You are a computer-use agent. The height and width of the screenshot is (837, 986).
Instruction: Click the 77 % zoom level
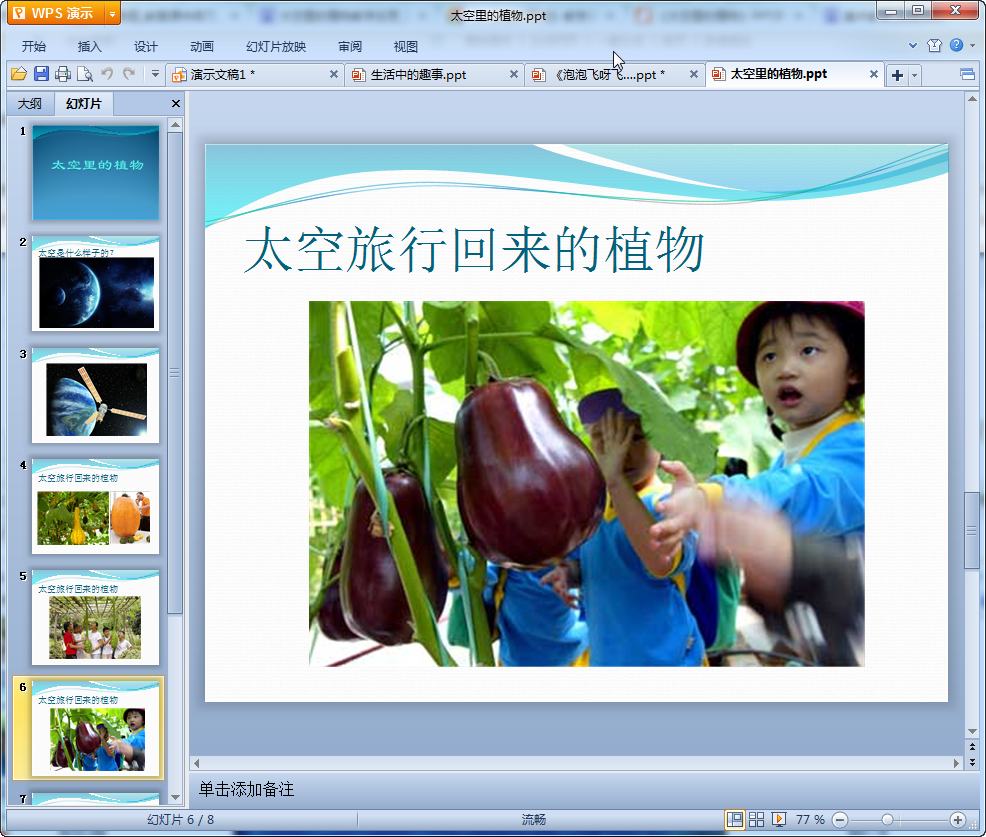pyautogui.click(x=810, y=819)
